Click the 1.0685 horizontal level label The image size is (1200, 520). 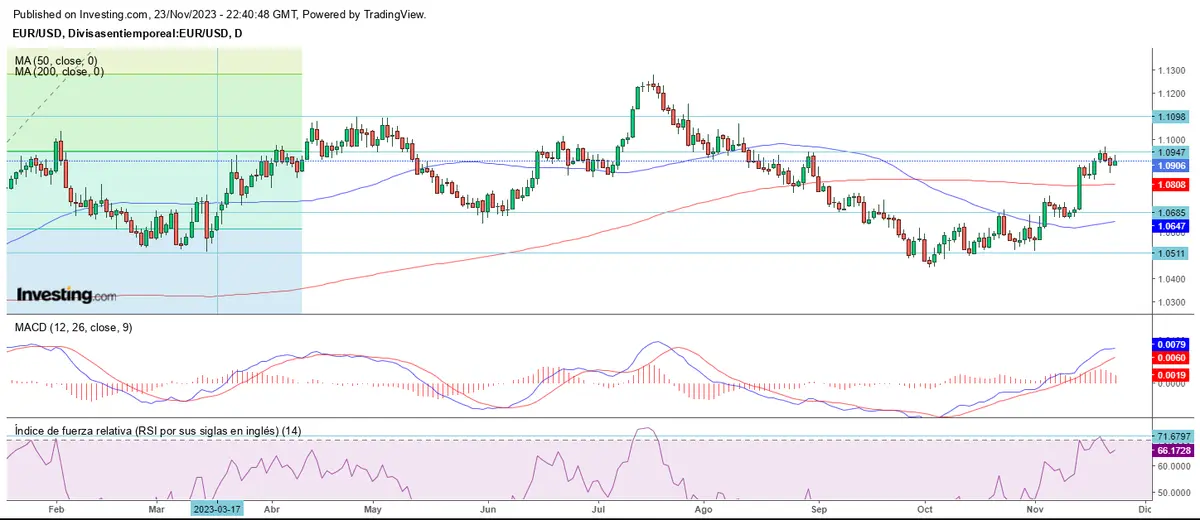click(x=1170, y=212)
